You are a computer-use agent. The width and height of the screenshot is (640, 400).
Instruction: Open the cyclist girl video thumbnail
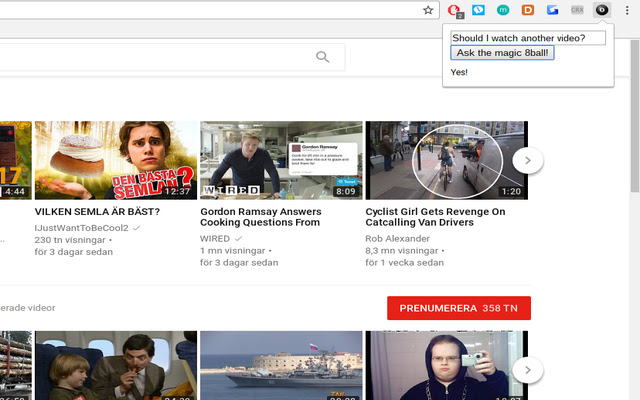[447, 160]
